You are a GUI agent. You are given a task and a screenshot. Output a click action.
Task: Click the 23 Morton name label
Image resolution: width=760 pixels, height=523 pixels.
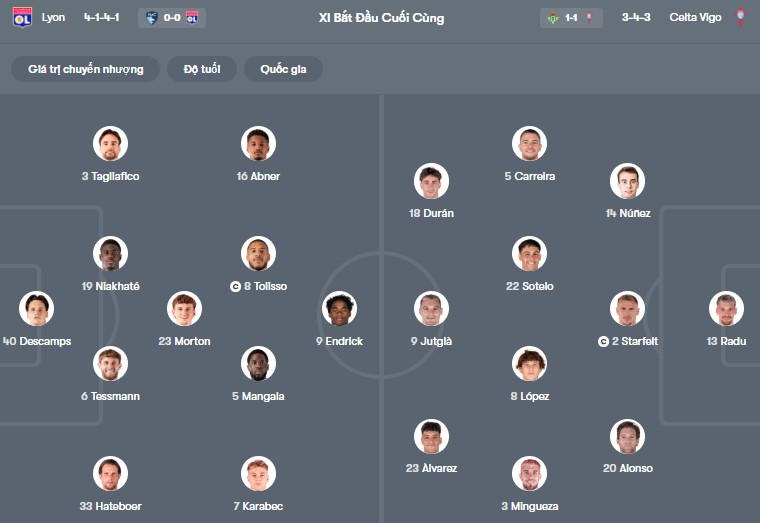[184, 341]
